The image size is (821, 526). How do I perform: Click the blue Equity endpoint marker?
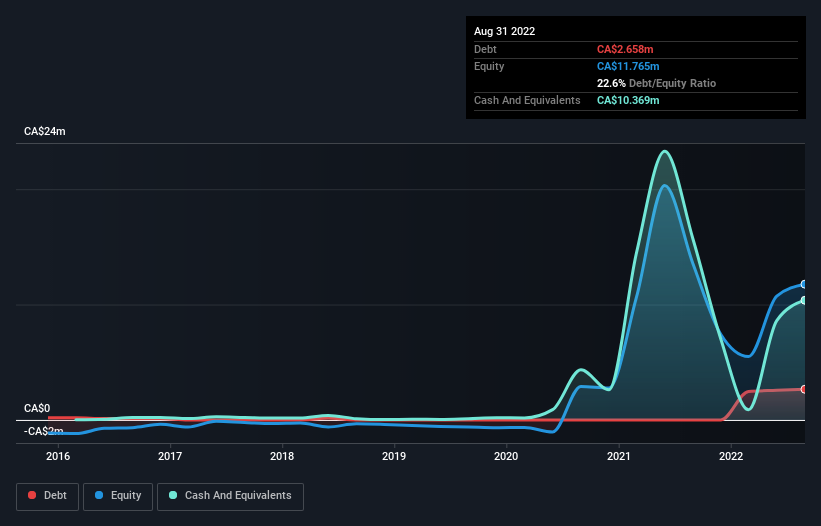tap(804, 284)
